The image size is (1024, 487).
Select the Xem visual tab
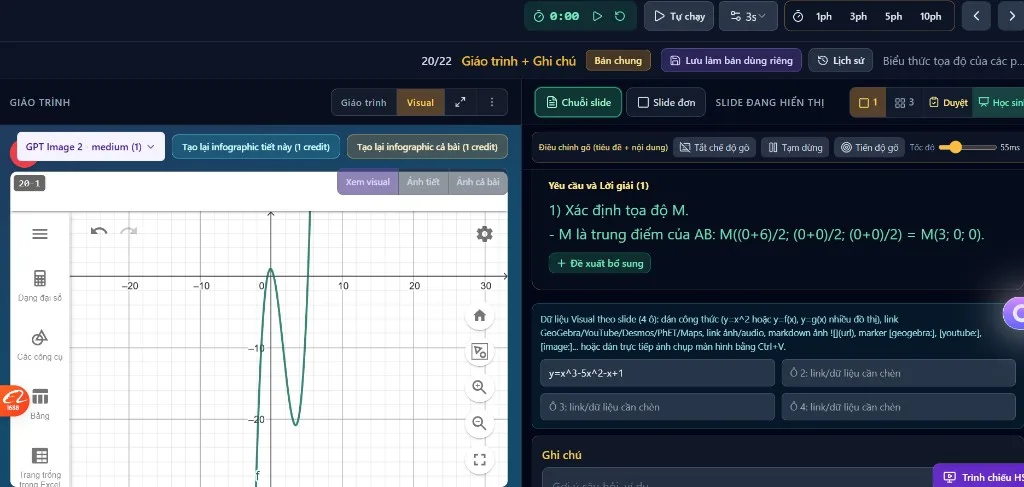coord(368,182)
